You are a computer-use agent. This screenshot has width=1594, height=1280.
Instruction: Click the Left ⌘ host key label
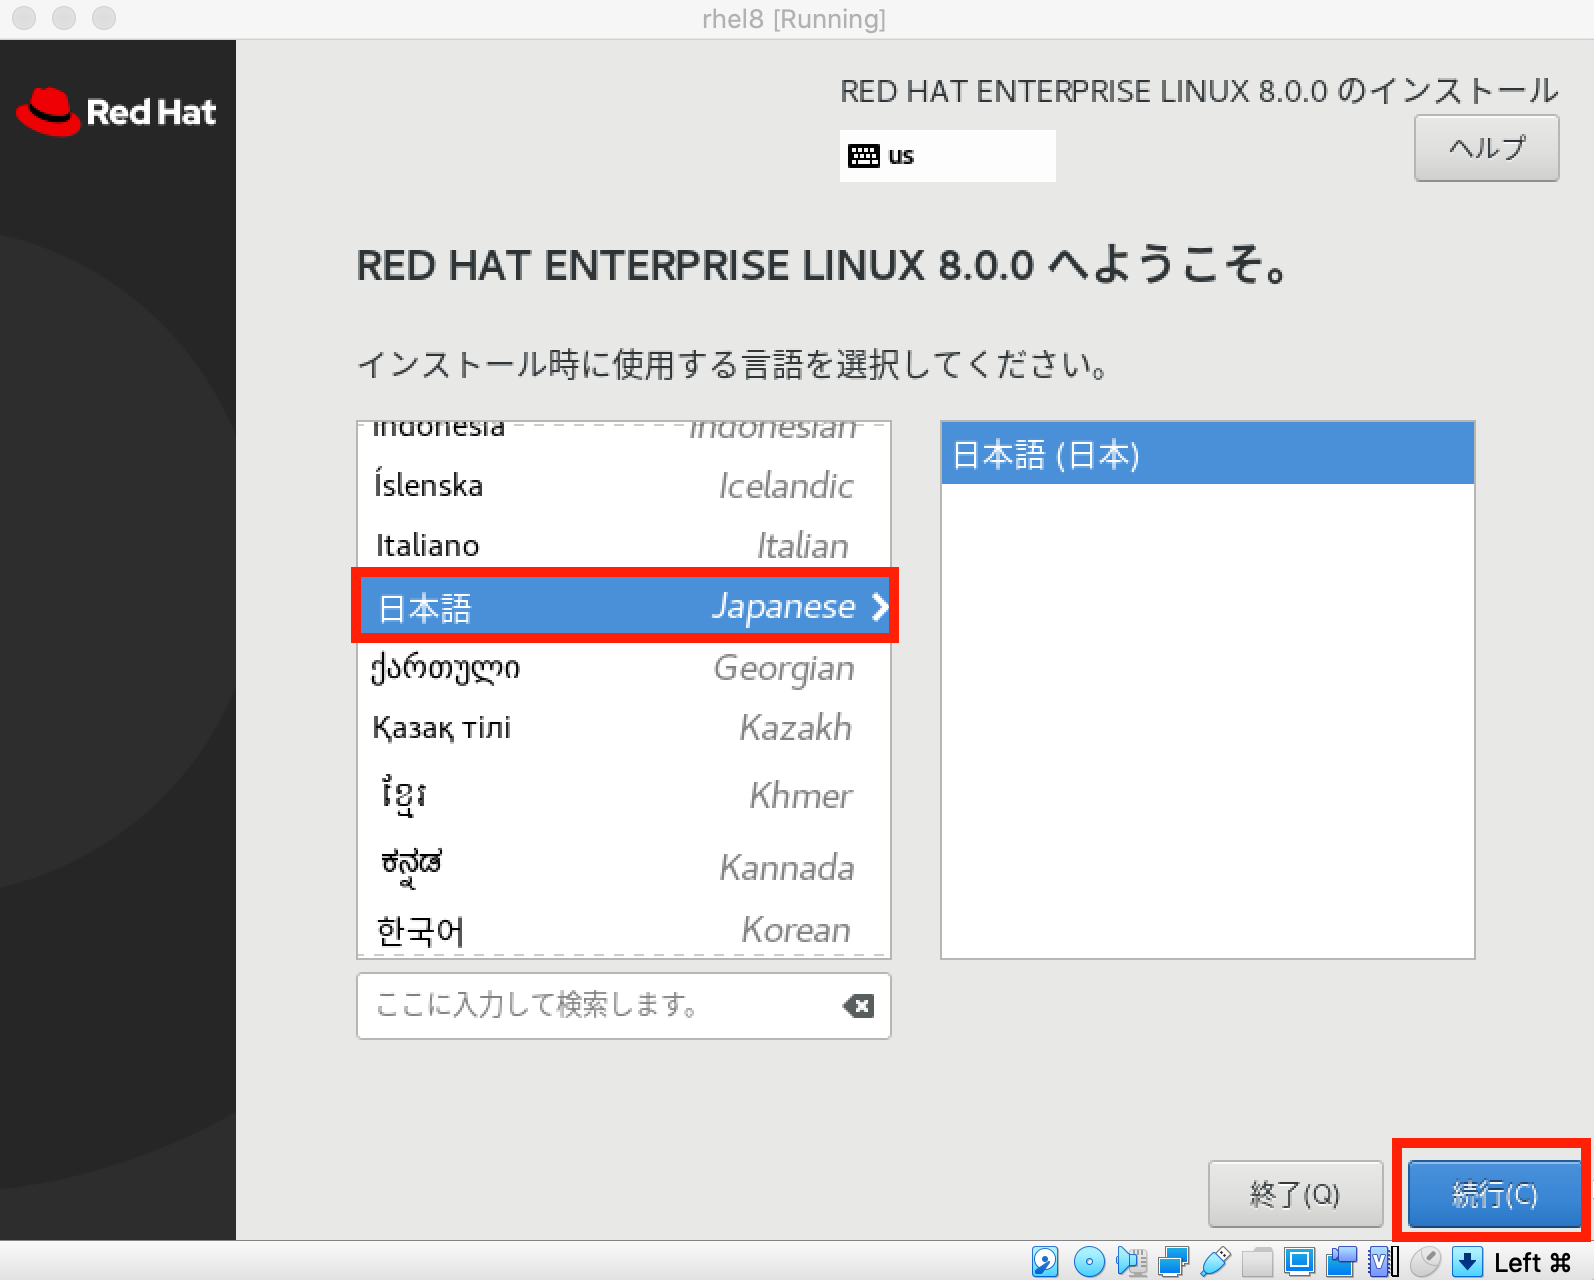1532,1263
